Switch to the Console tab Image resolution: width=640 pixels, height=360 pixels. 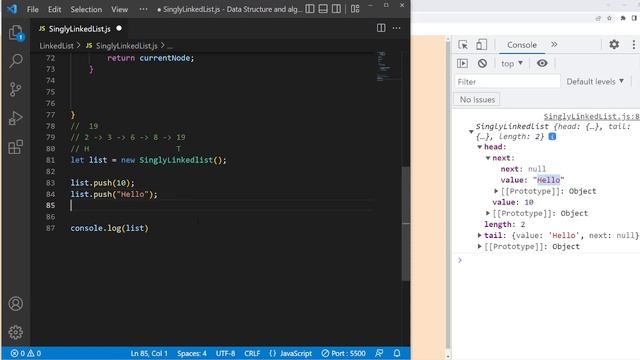point(522,44)
